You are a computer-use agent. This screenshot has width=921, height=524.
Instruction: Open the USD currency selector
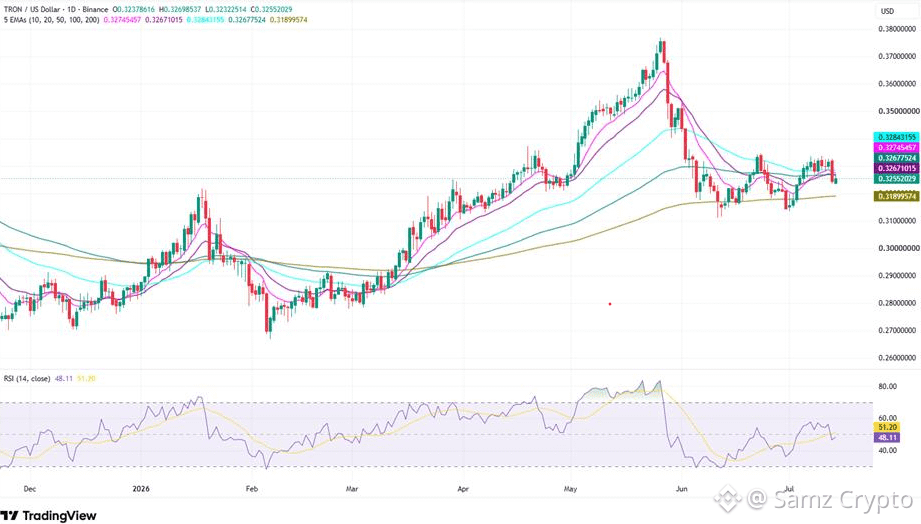point(887,11)
